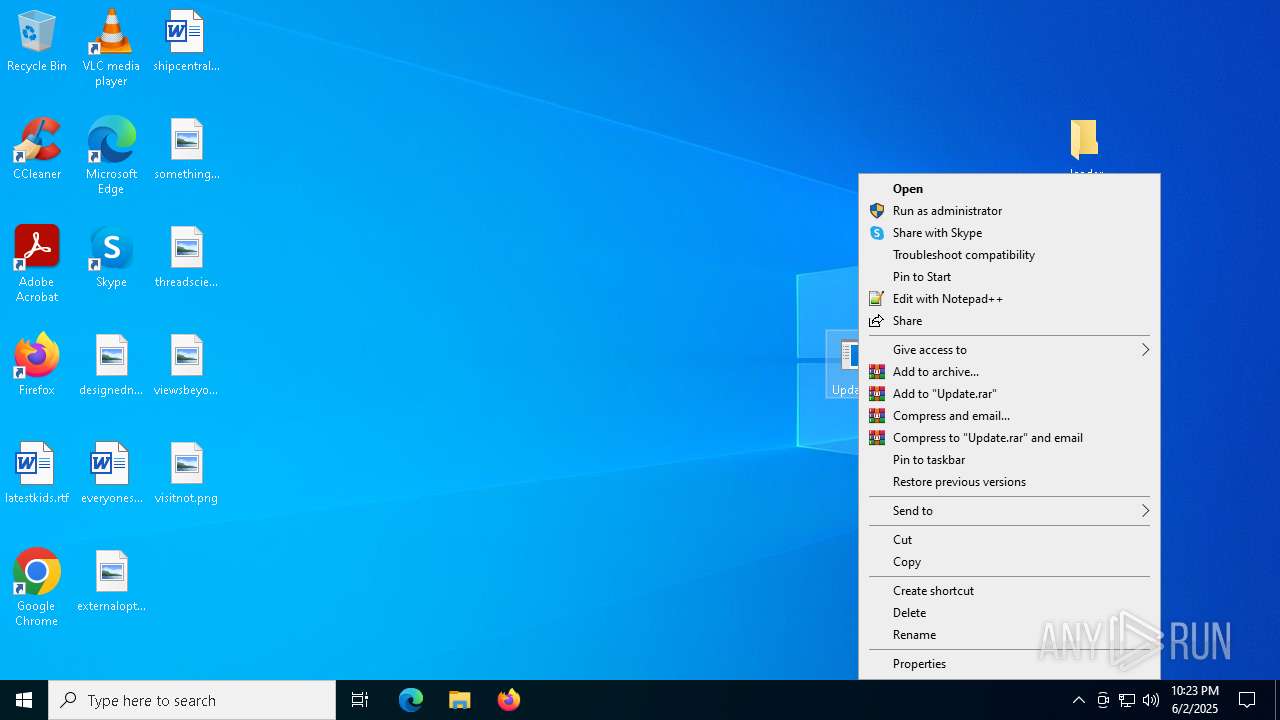
Task: Choose Rename in the context menu
Action: click(x=1009, y=635)
